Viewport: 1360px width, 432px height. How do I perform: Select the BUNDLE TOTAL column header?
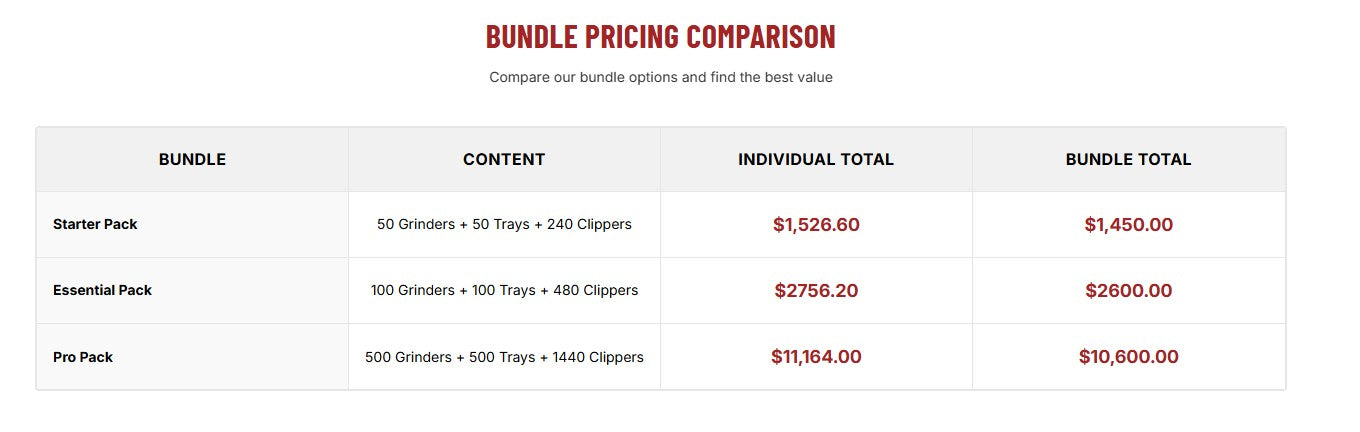point(1128,159)
